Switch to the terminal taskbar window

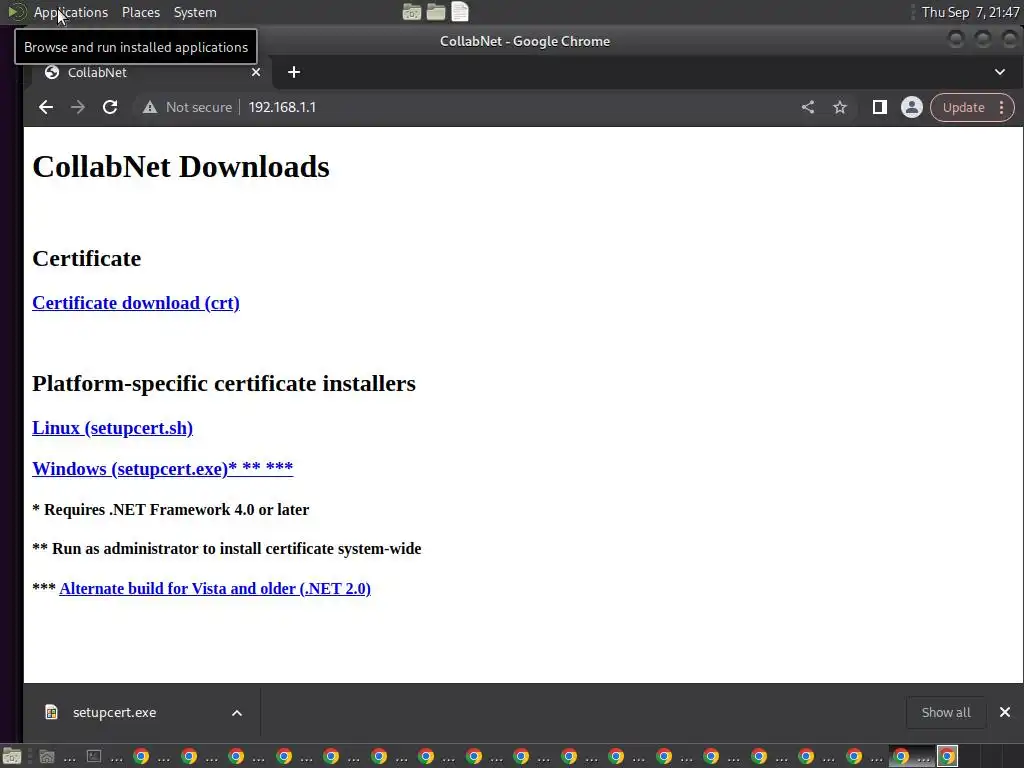pos(103,757)
